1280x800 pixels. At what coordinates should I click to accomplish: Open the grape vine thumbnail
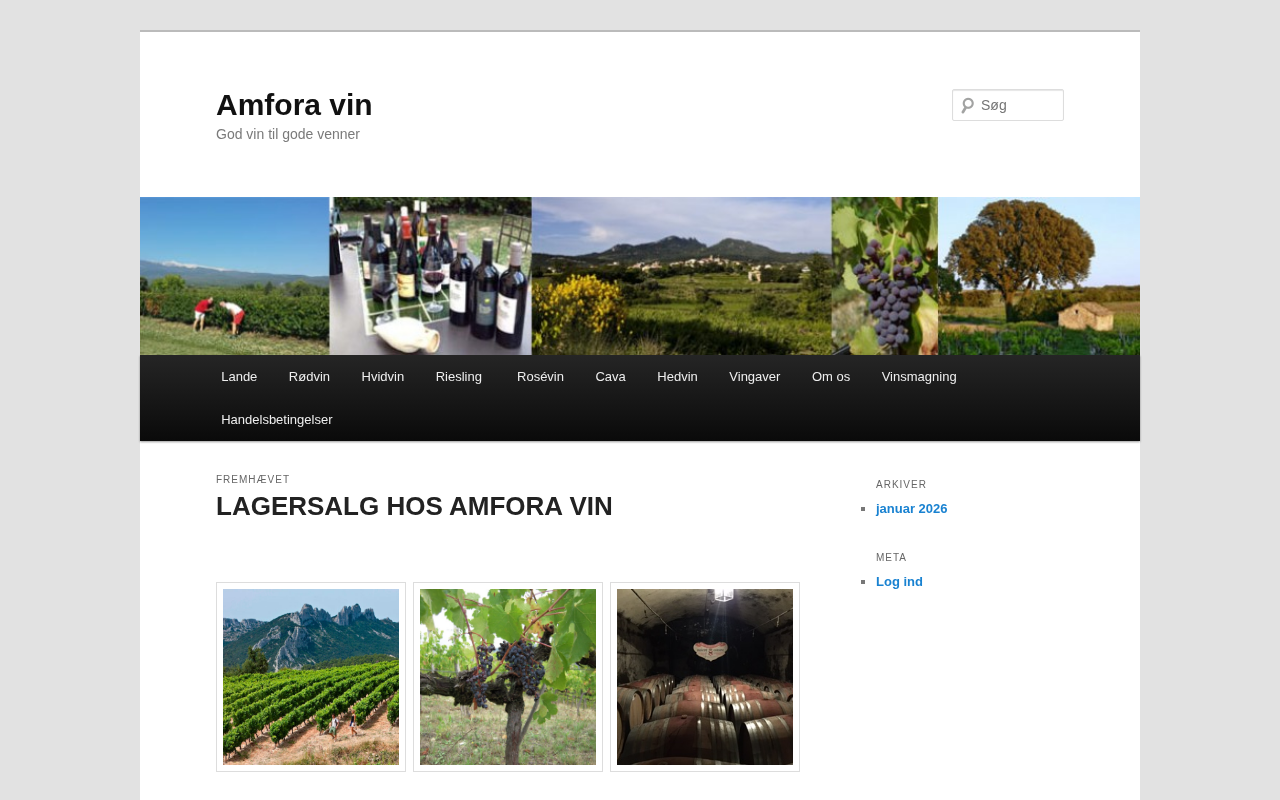[x=508, y=677]
